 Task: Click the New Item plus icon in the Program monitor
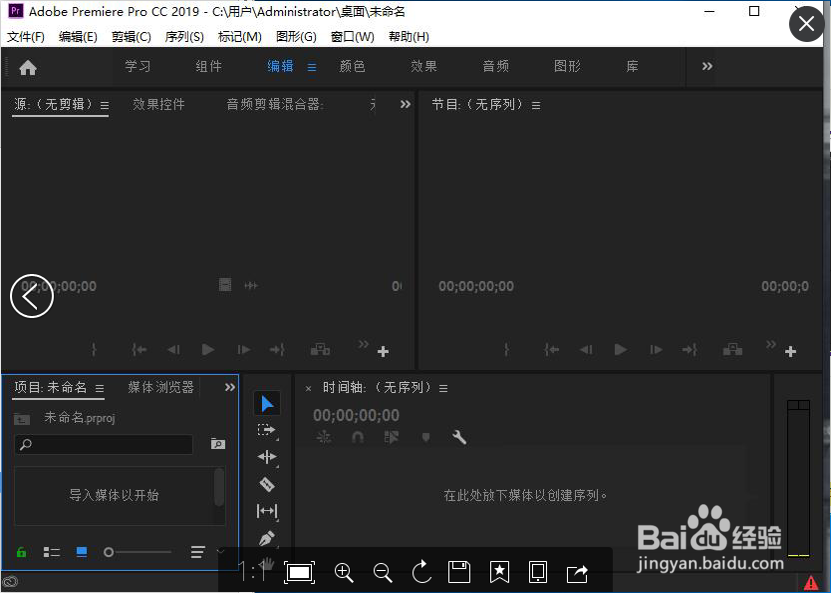point(792,350)
